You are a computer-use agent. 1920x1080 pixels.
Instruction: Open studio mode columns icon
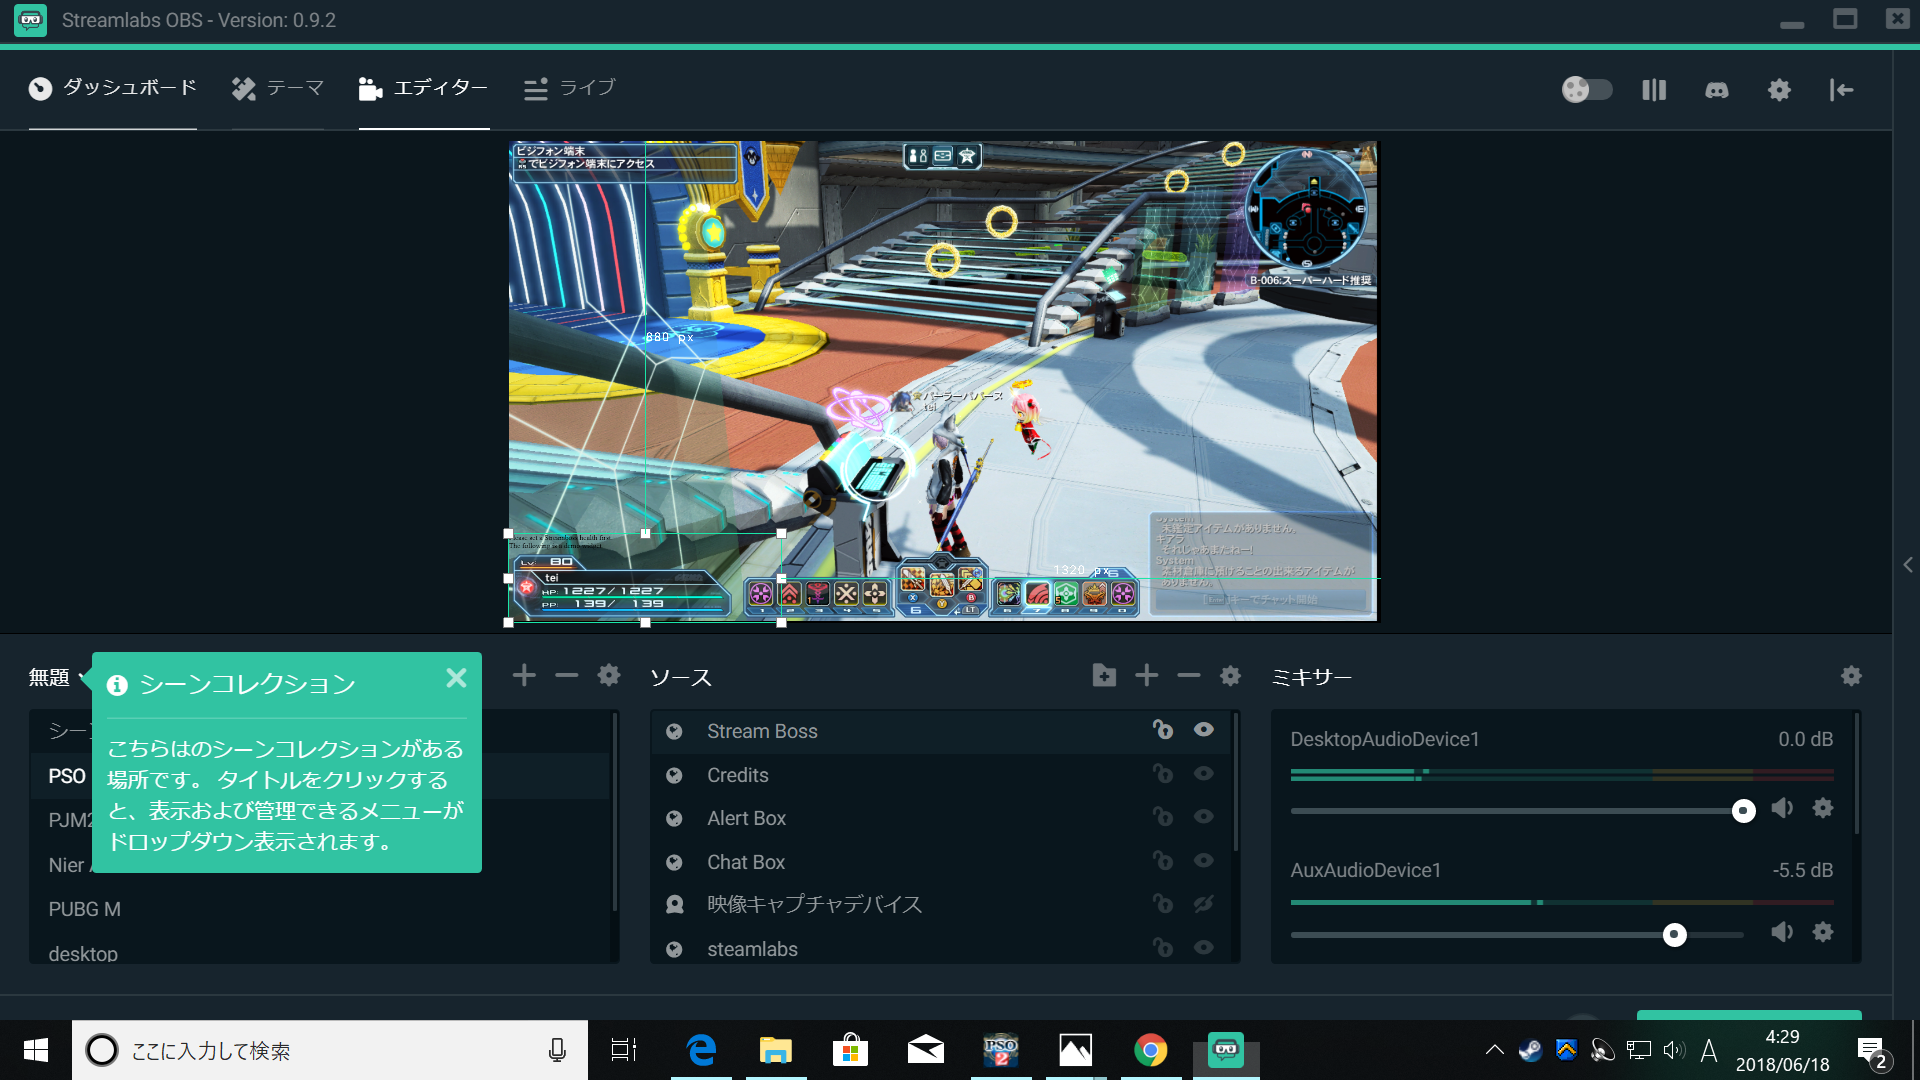(1654, 90)
